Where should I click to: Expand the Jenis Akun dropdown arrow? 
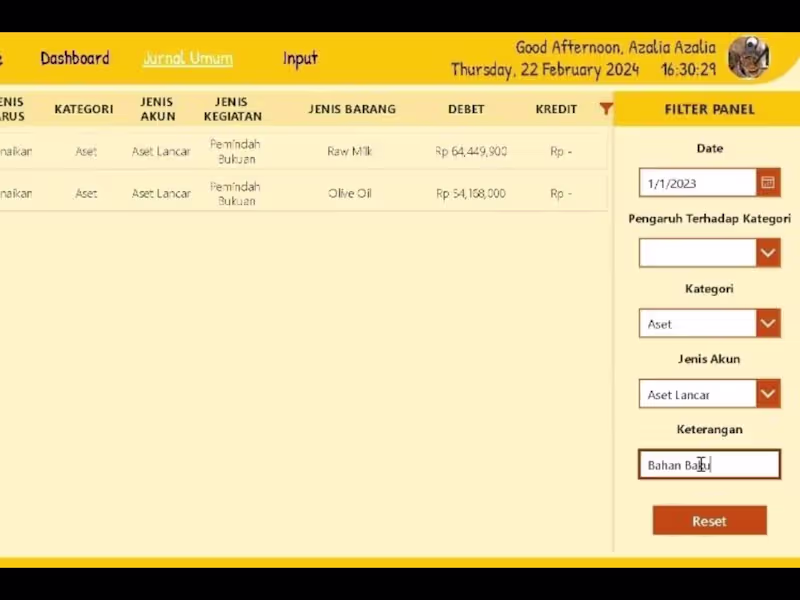768,394
